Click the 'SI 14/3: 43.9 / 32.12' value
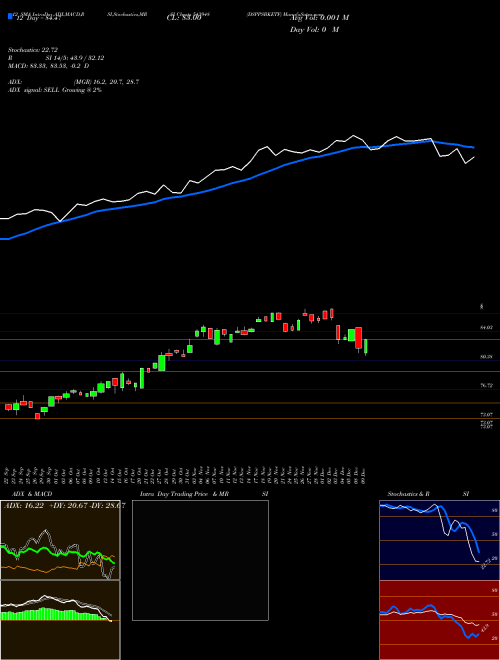This screenshot has height=660, width=500. point(75,58)
